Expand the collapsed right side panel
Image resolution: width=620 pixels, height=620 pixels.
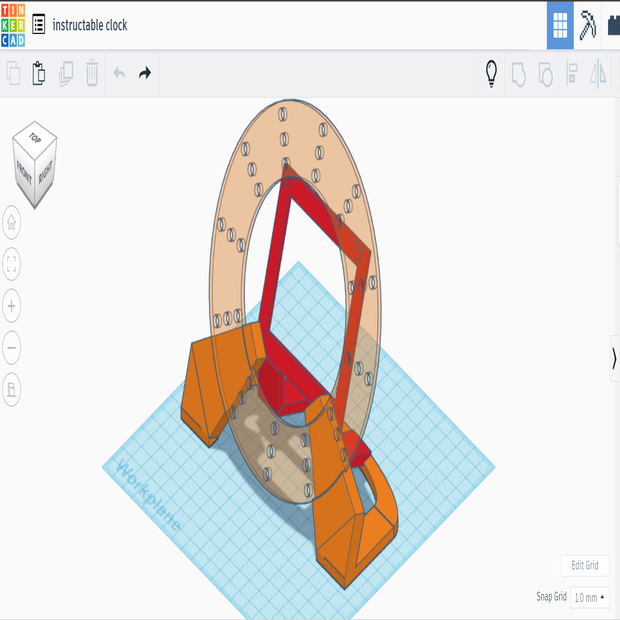613,359
